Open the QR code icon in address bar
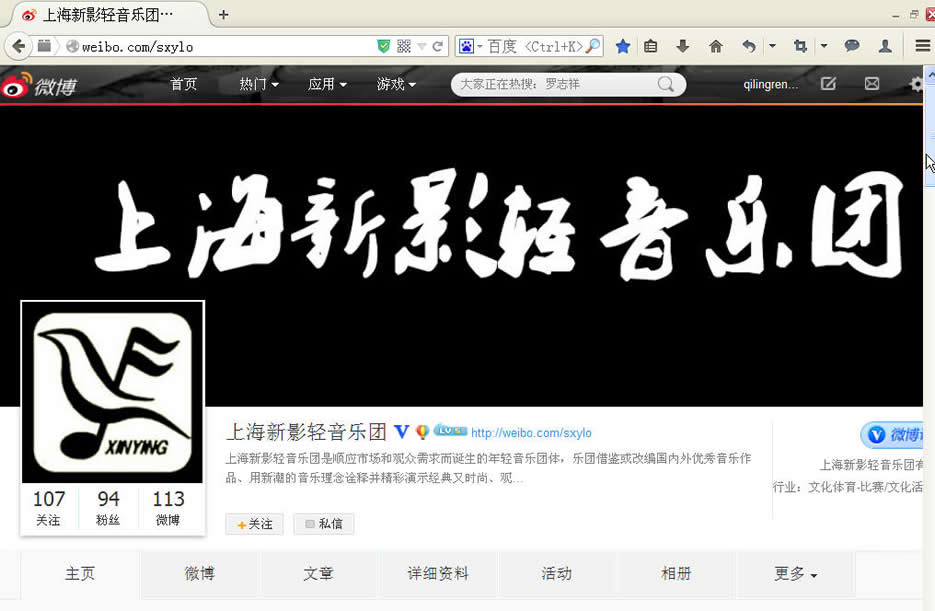 coord(404,46)
